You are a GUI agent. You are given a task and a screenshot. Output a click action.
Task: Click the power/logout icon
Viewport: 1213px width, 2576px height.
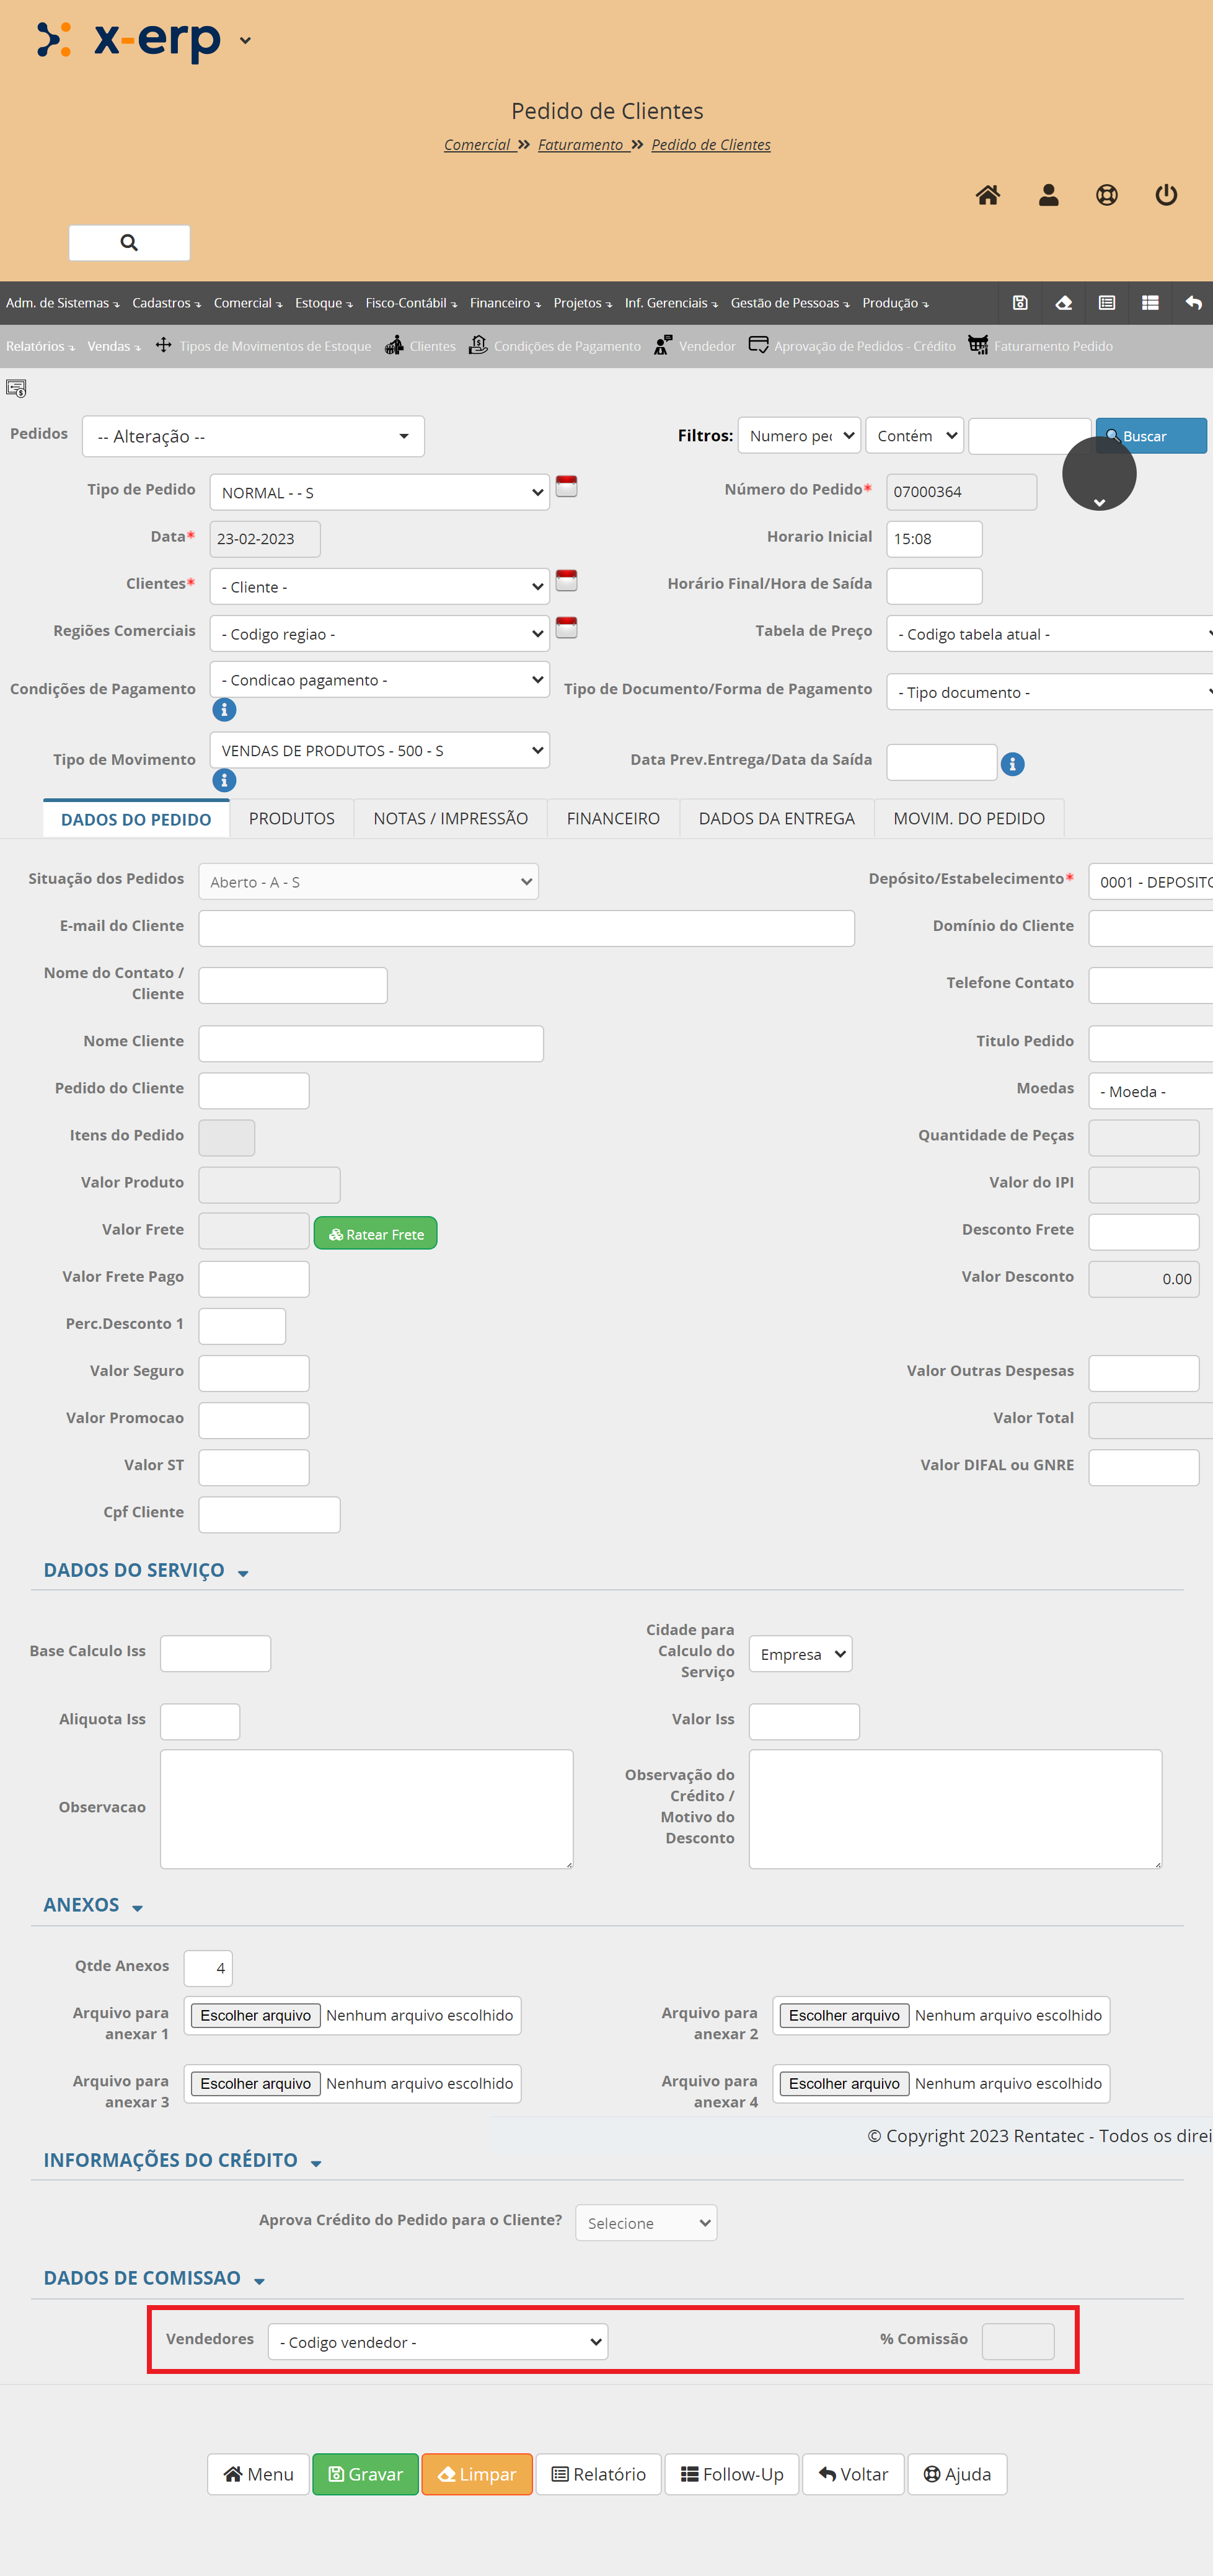[1166, 195]
